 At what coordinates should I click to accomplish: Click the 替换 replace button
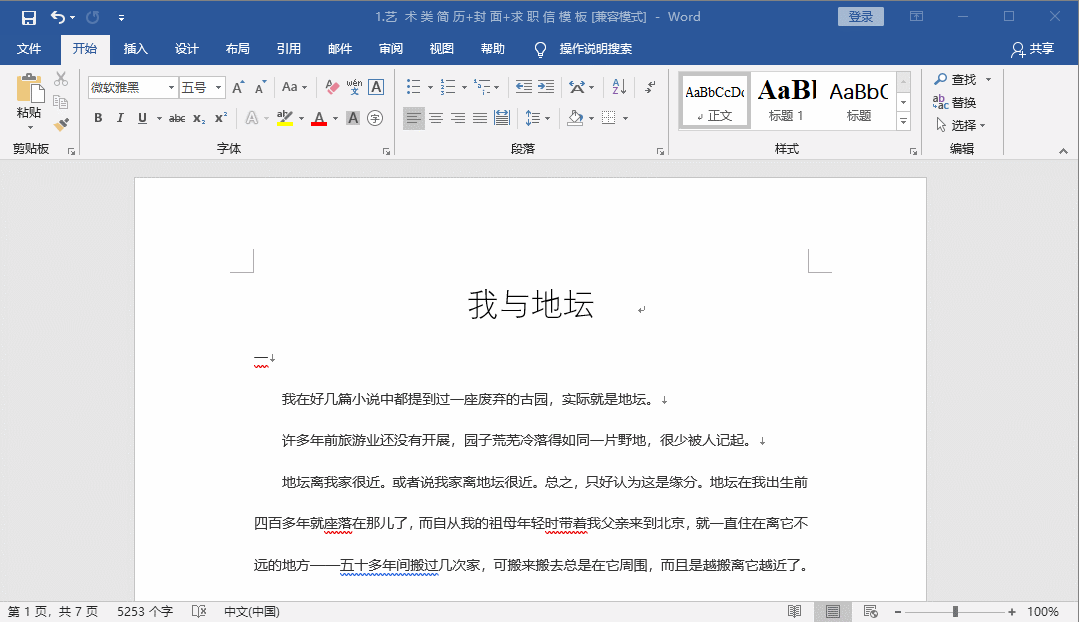[955, 103]
